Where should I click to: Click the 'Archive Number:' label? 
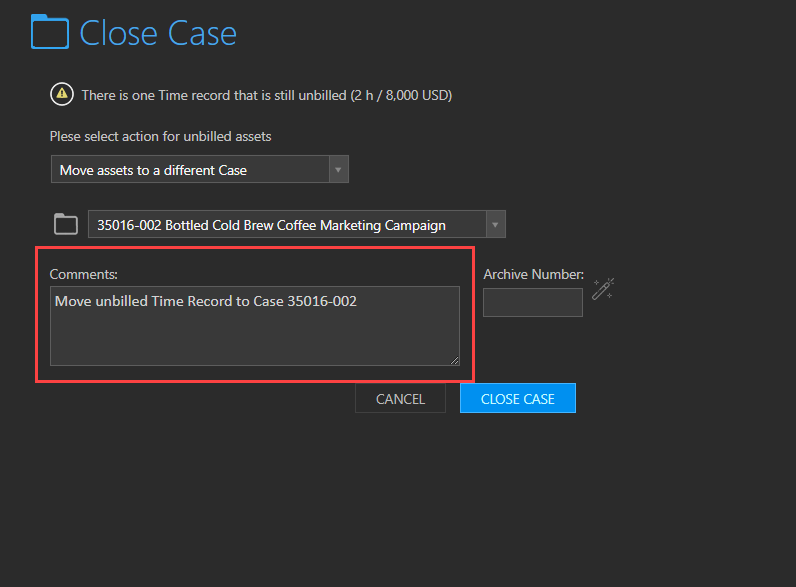click(x=534, y=274)
